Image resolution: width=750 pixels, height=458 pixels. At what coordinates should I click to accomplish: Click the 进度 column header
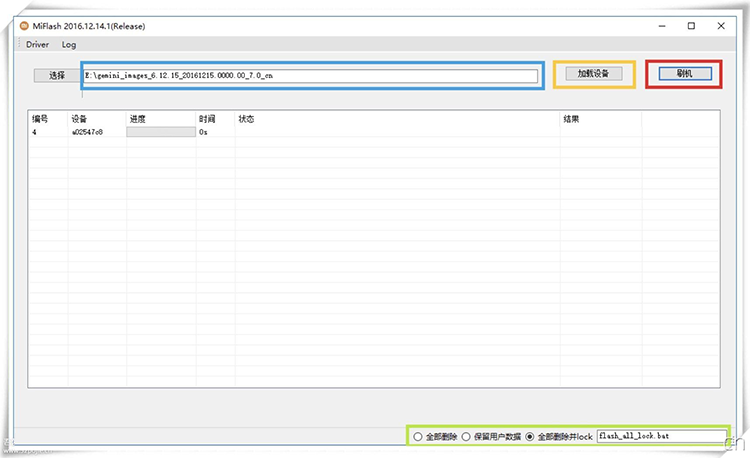pos(138,119)
